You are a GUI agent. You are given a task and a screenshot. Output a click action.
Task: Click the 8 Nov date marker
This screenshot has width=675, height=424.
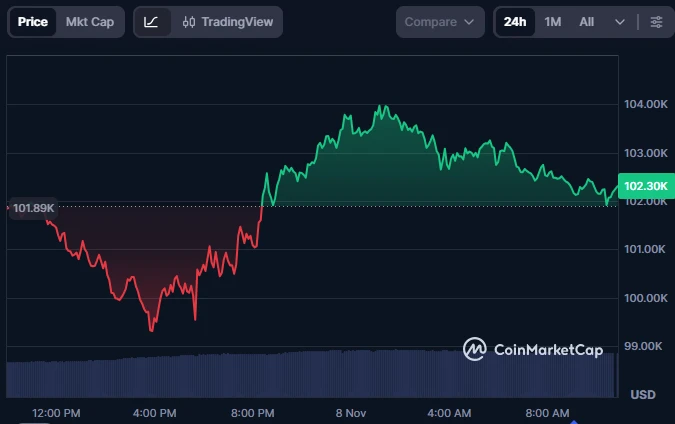point(353,413)
